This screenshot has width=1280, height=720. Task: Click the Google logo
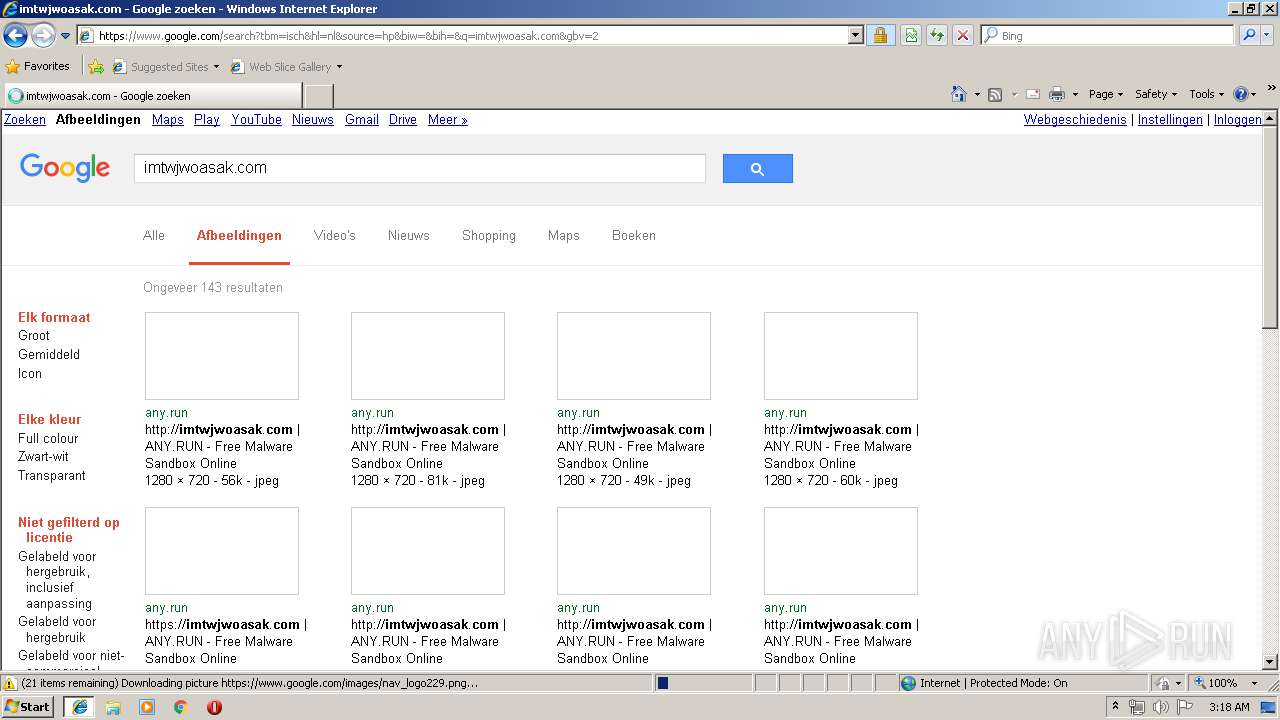pos(65,168)
